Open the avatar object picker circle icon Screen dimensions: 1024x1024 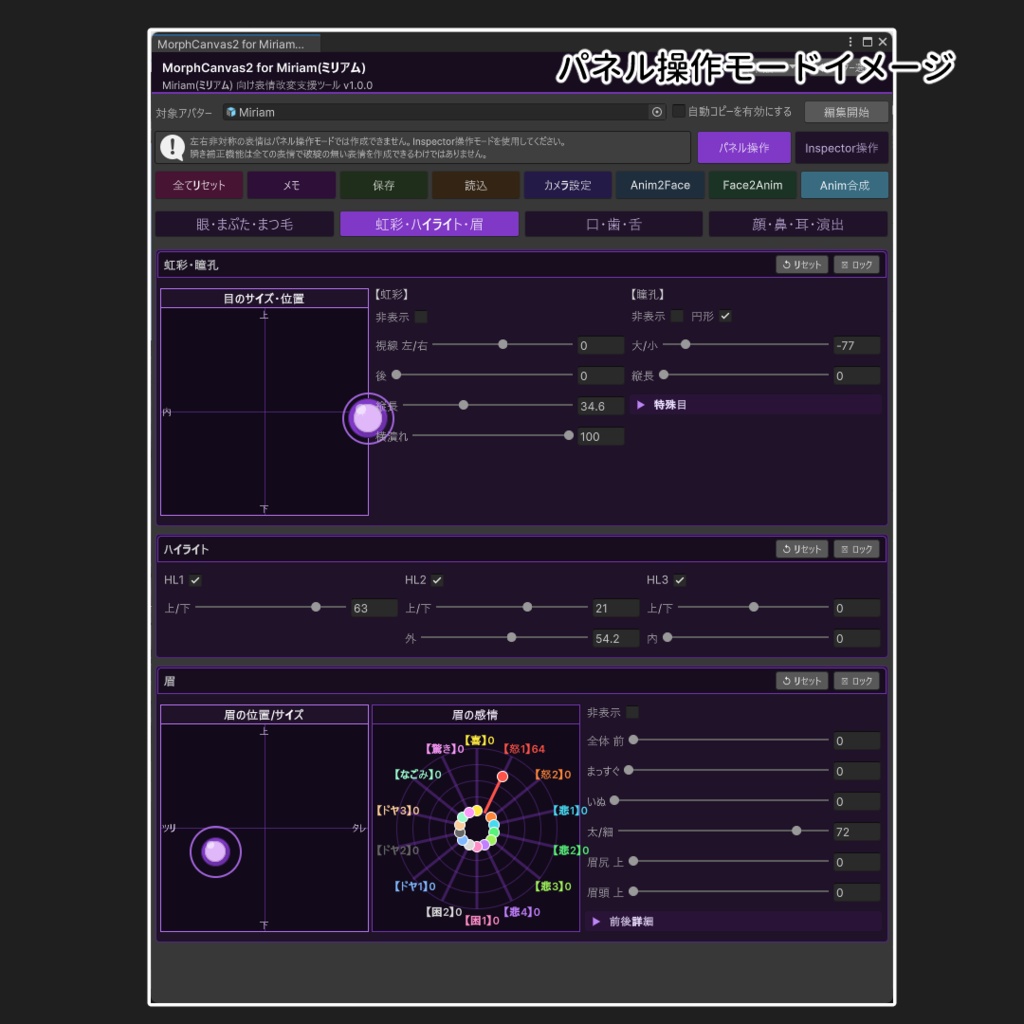pos(656,112)
